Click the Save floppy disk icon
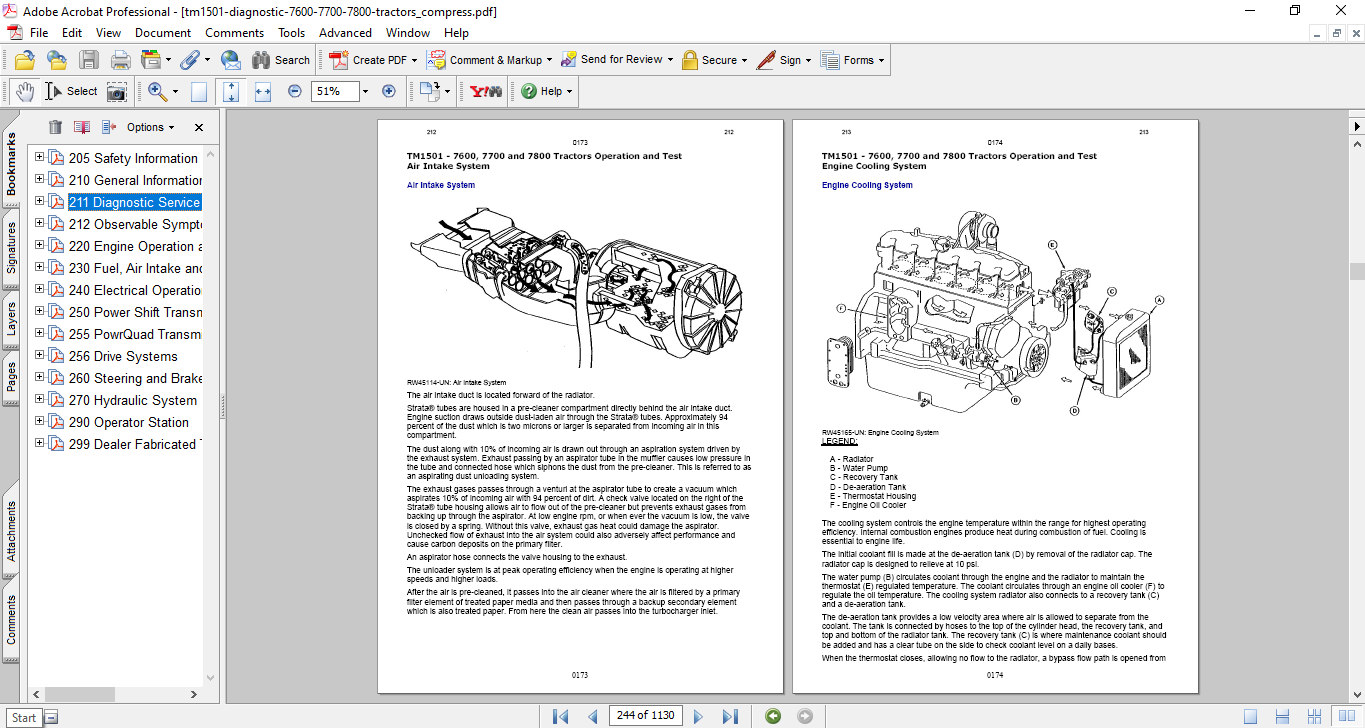 click(x=89, y=60)
